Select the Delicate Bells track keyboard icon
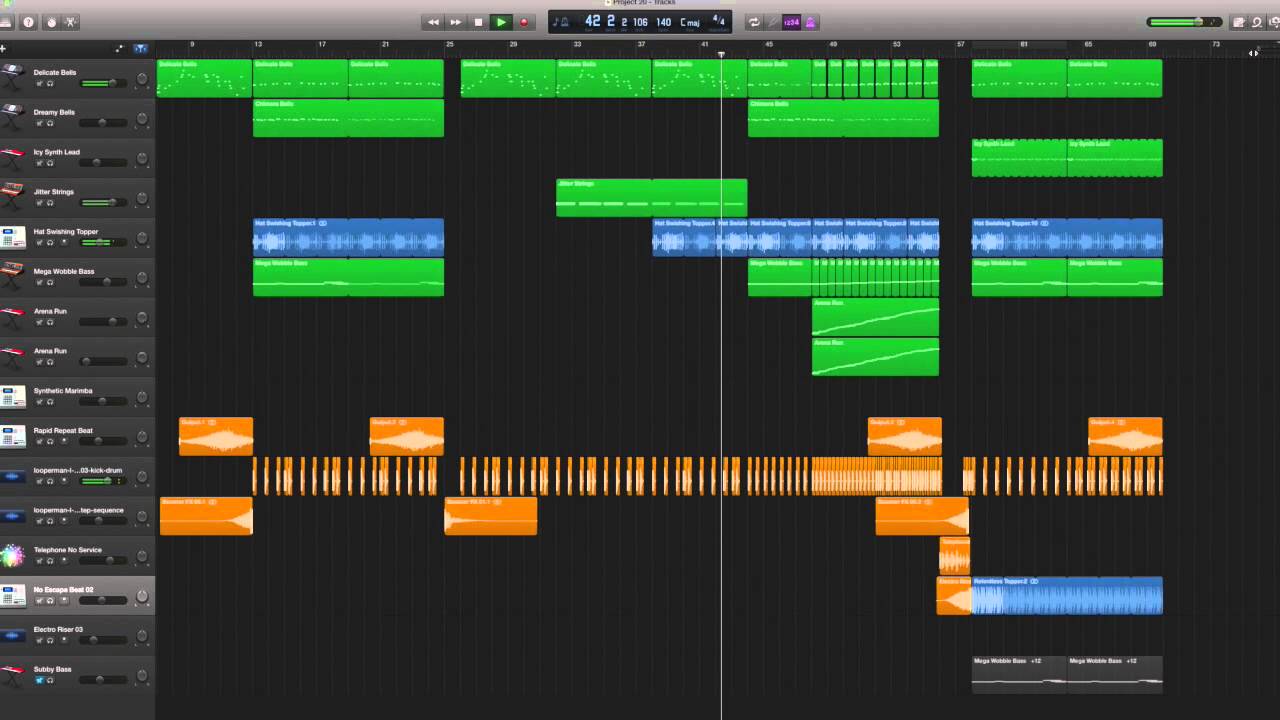 pyautogui.click(x=12, y=77)
